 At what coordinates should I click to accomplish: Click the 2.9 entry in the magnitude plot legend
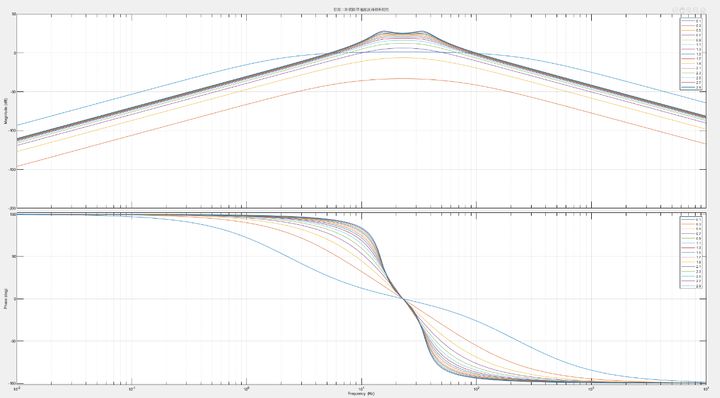692,87
